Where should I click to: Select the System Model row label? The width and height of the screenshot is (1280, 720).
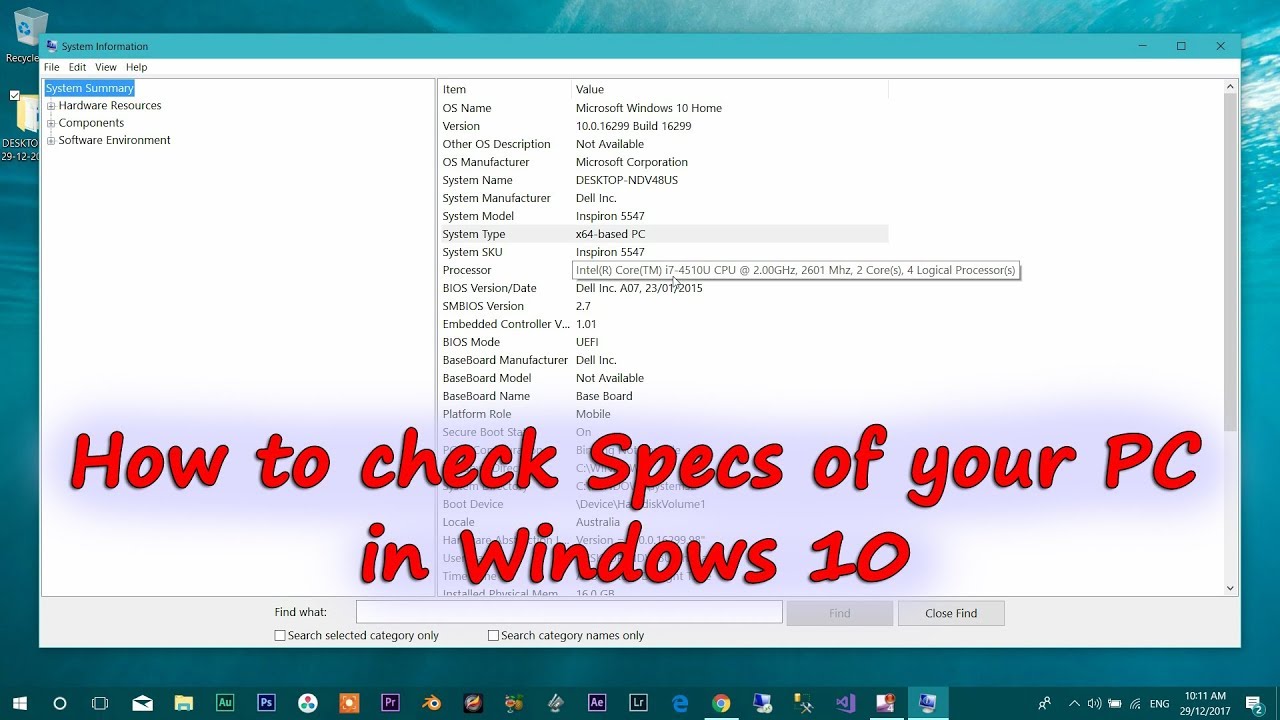(478, 216)
